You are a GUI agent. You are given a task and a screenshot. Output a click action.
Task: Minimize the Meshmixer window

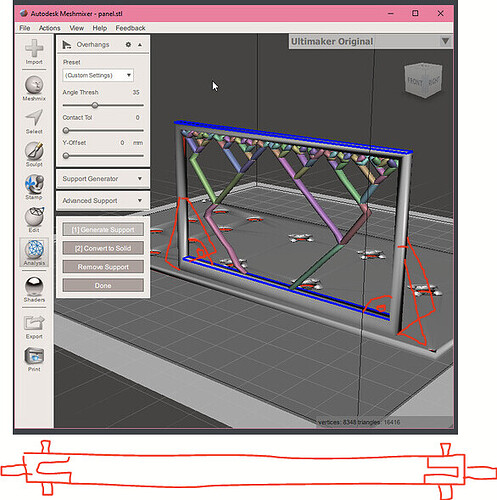(391, 13)
